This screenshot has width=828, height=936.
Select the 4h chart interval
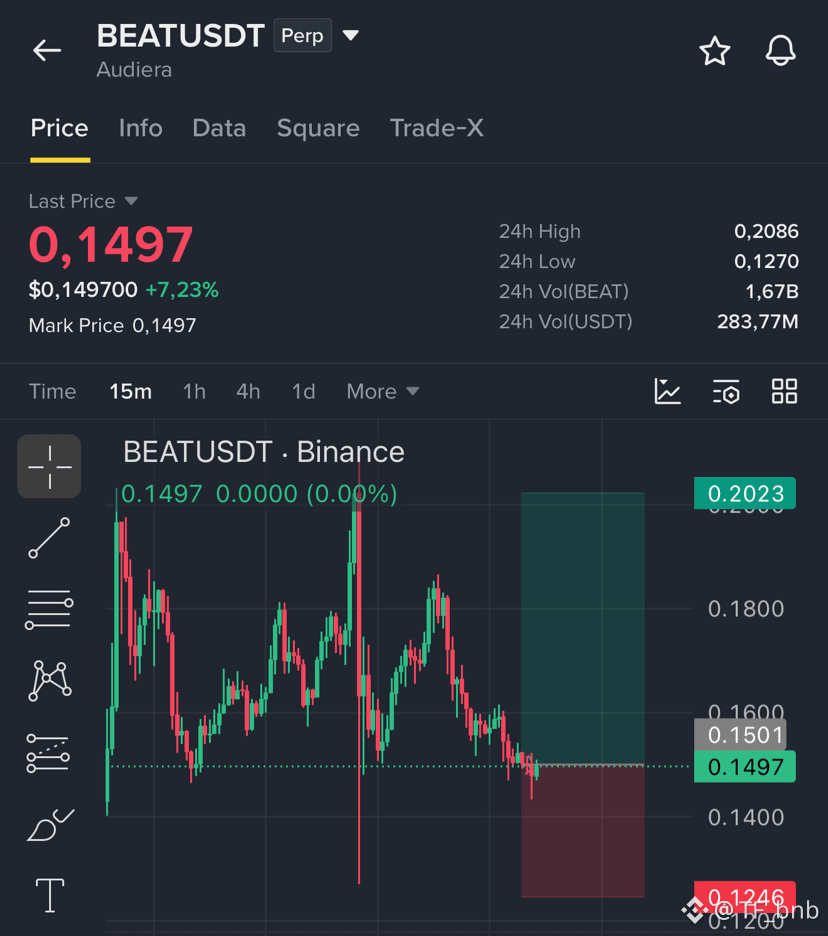click(x=248, y=392)
